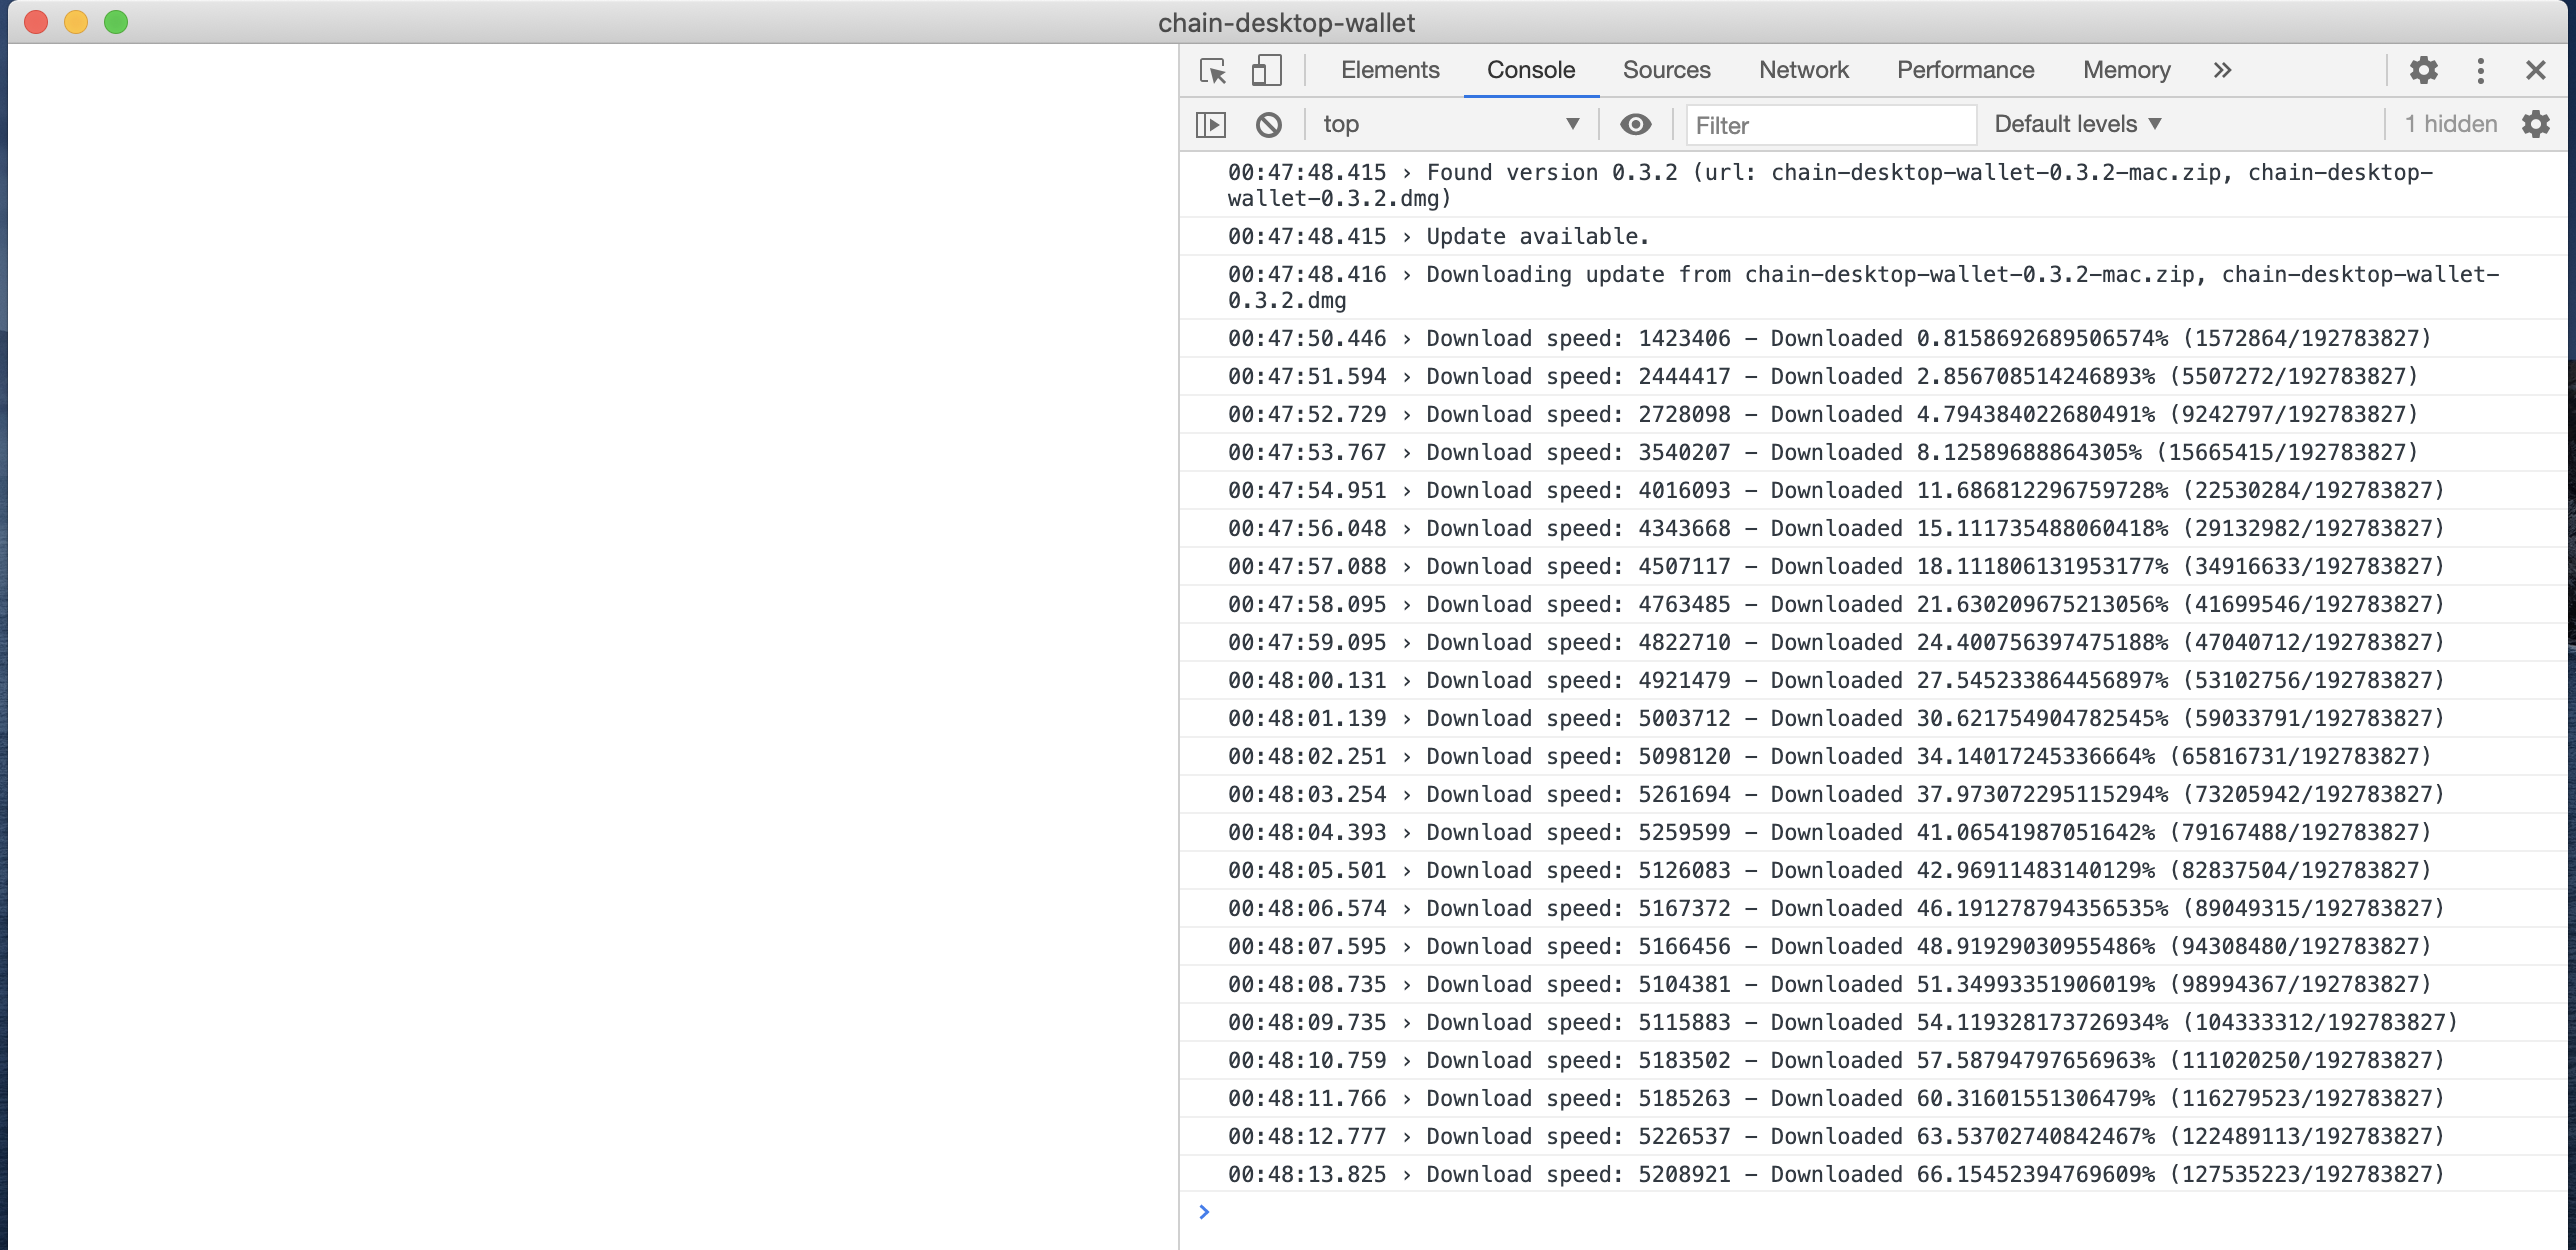The height and width of the screenshot is (1250, 2576).
Task: Toggle the device toolbar
Action: point(1266,70)
